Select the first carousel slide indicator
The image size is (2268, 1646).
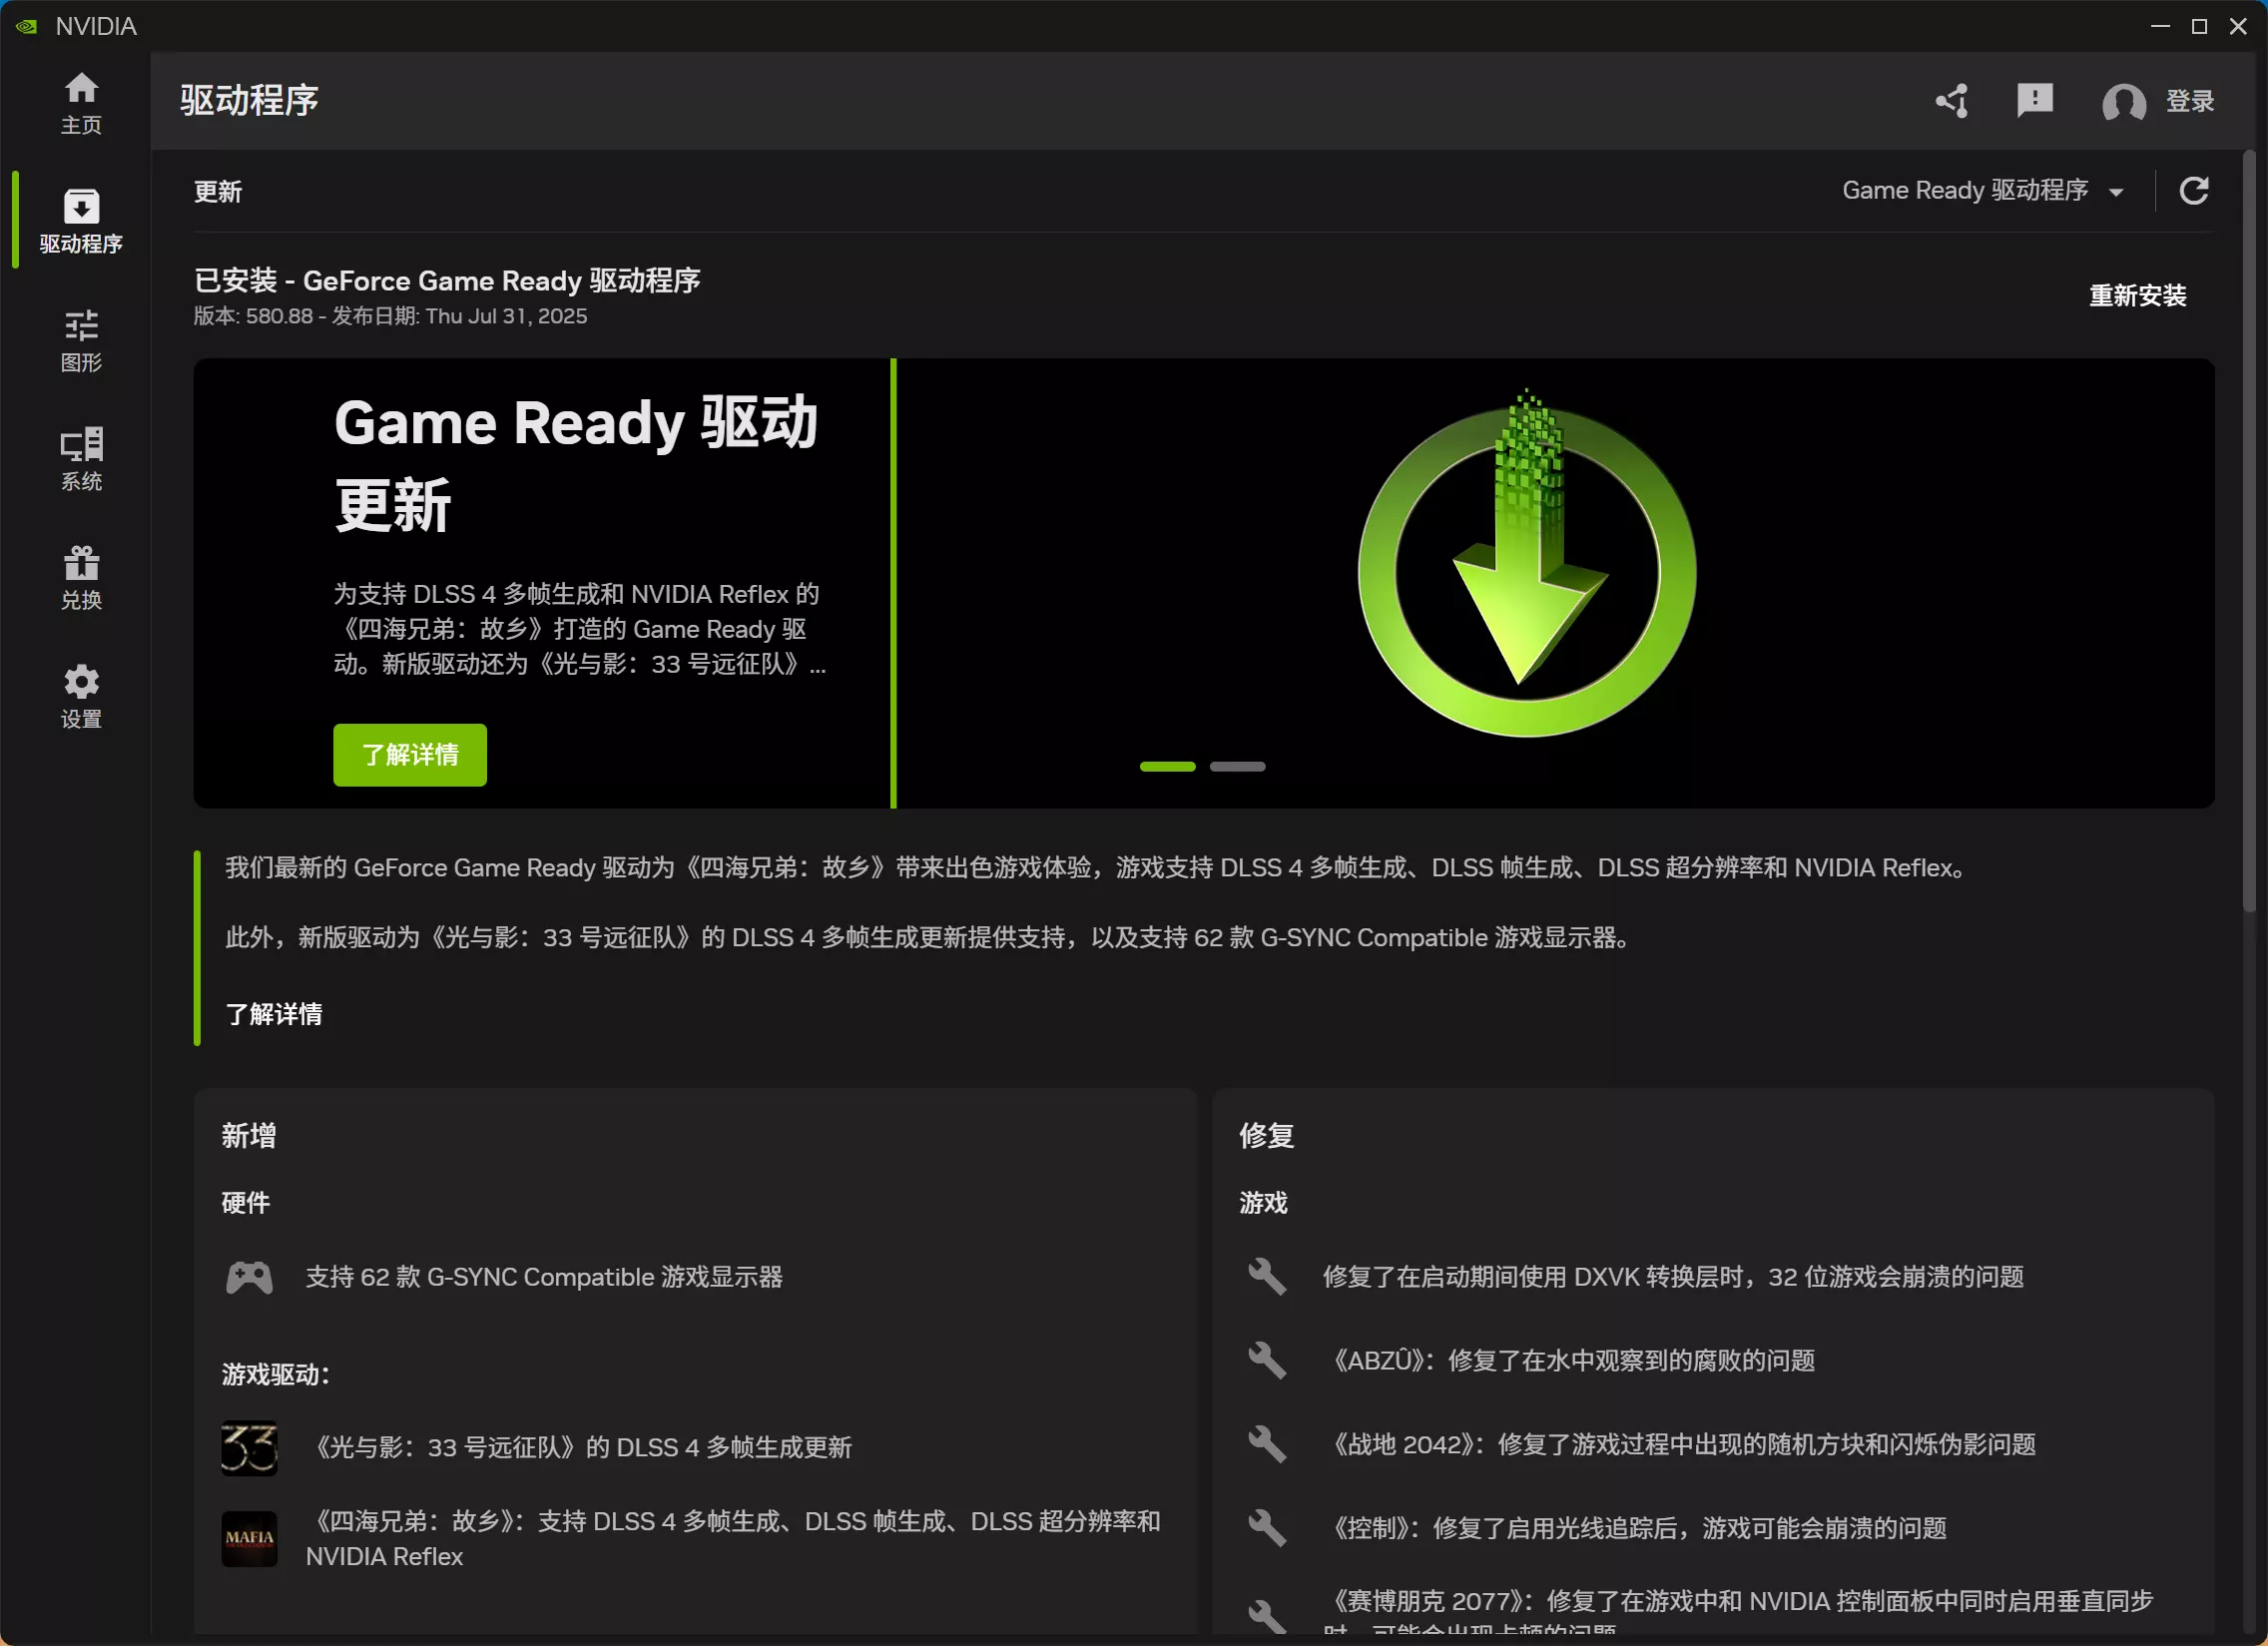1166,766
